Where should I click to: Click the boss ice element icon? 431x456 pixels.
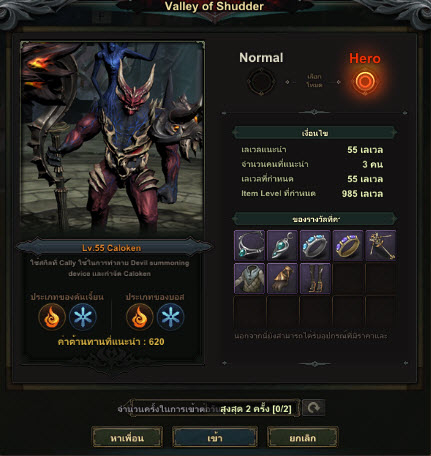coord(170,317)
